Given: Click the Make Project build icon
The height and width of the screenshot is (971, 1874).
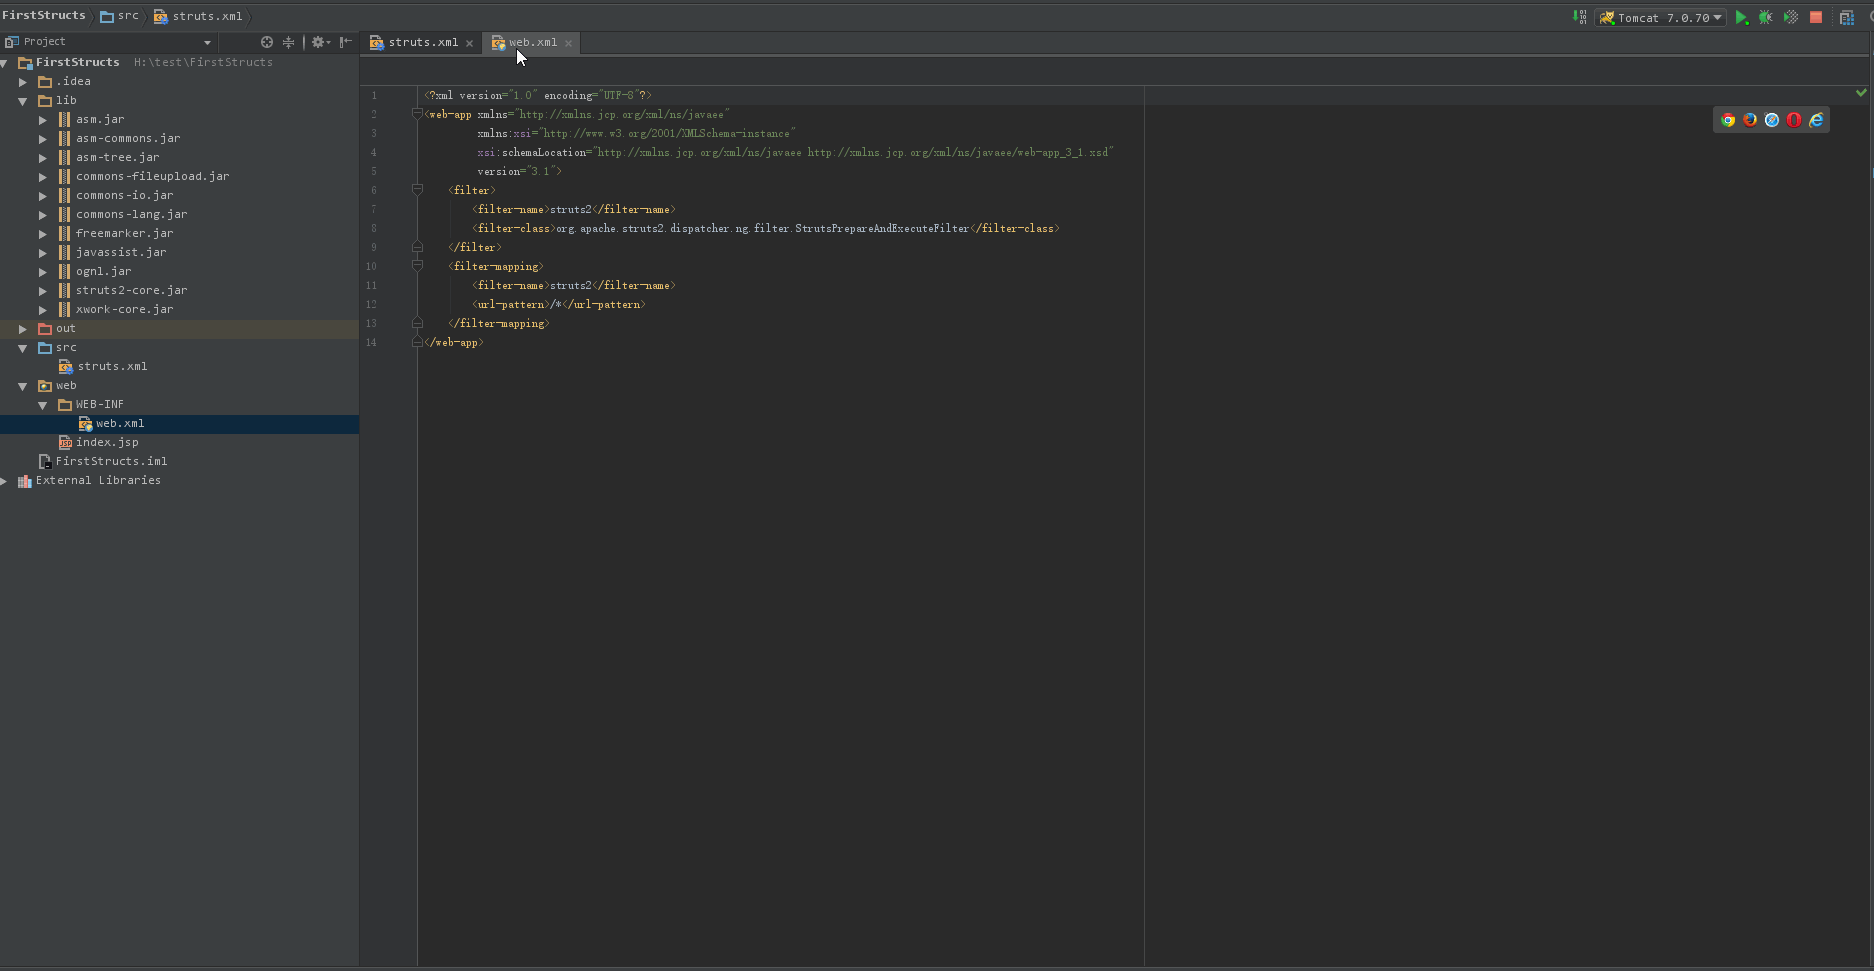Looking at the screenshot, I should coord(1579,17).
